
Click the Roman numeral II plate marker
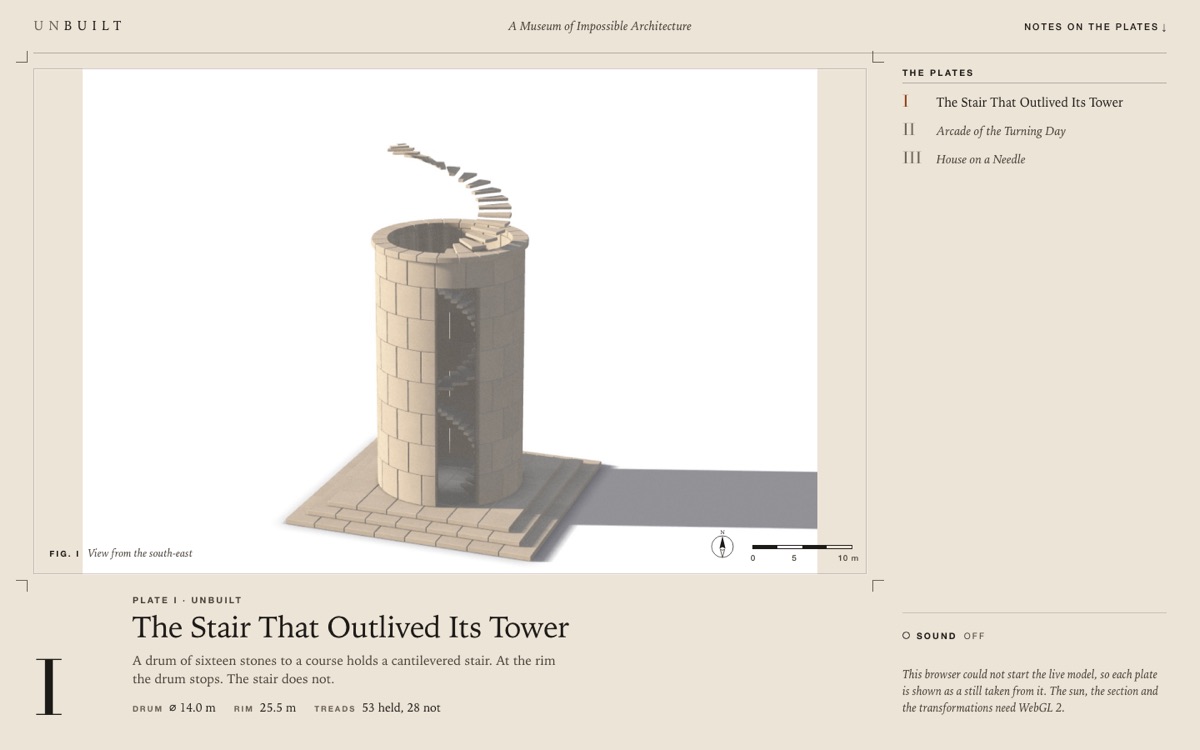click(909, 130)
